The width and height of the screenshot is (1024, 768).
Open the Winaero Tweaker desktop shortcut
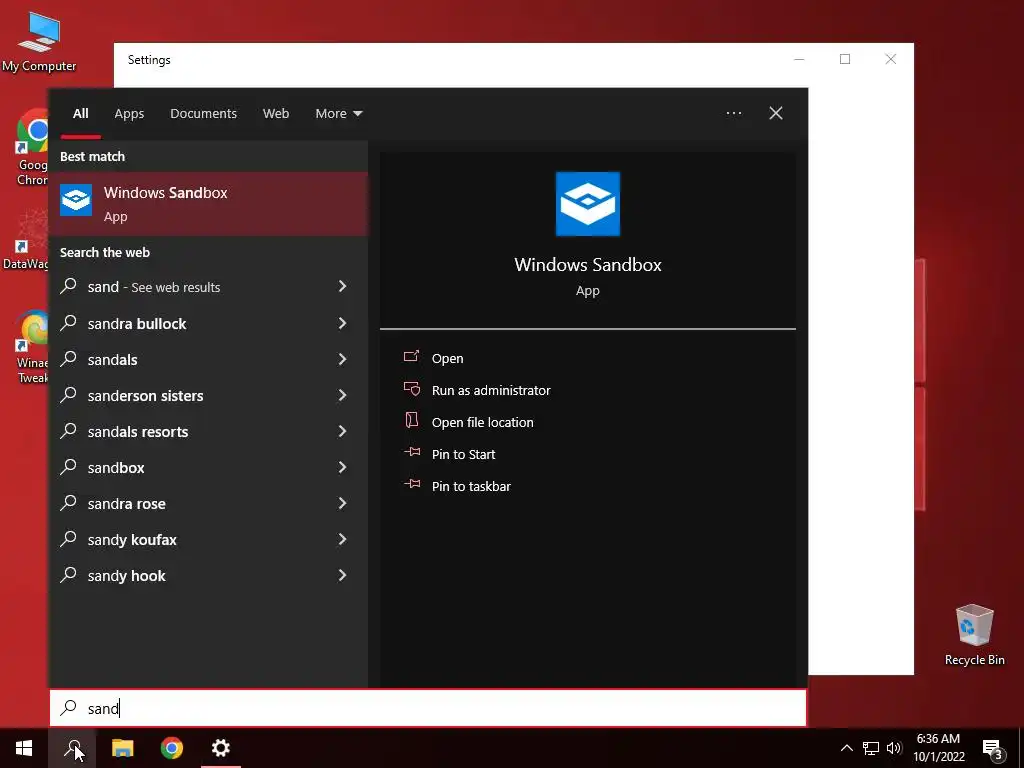pos(32,346)
